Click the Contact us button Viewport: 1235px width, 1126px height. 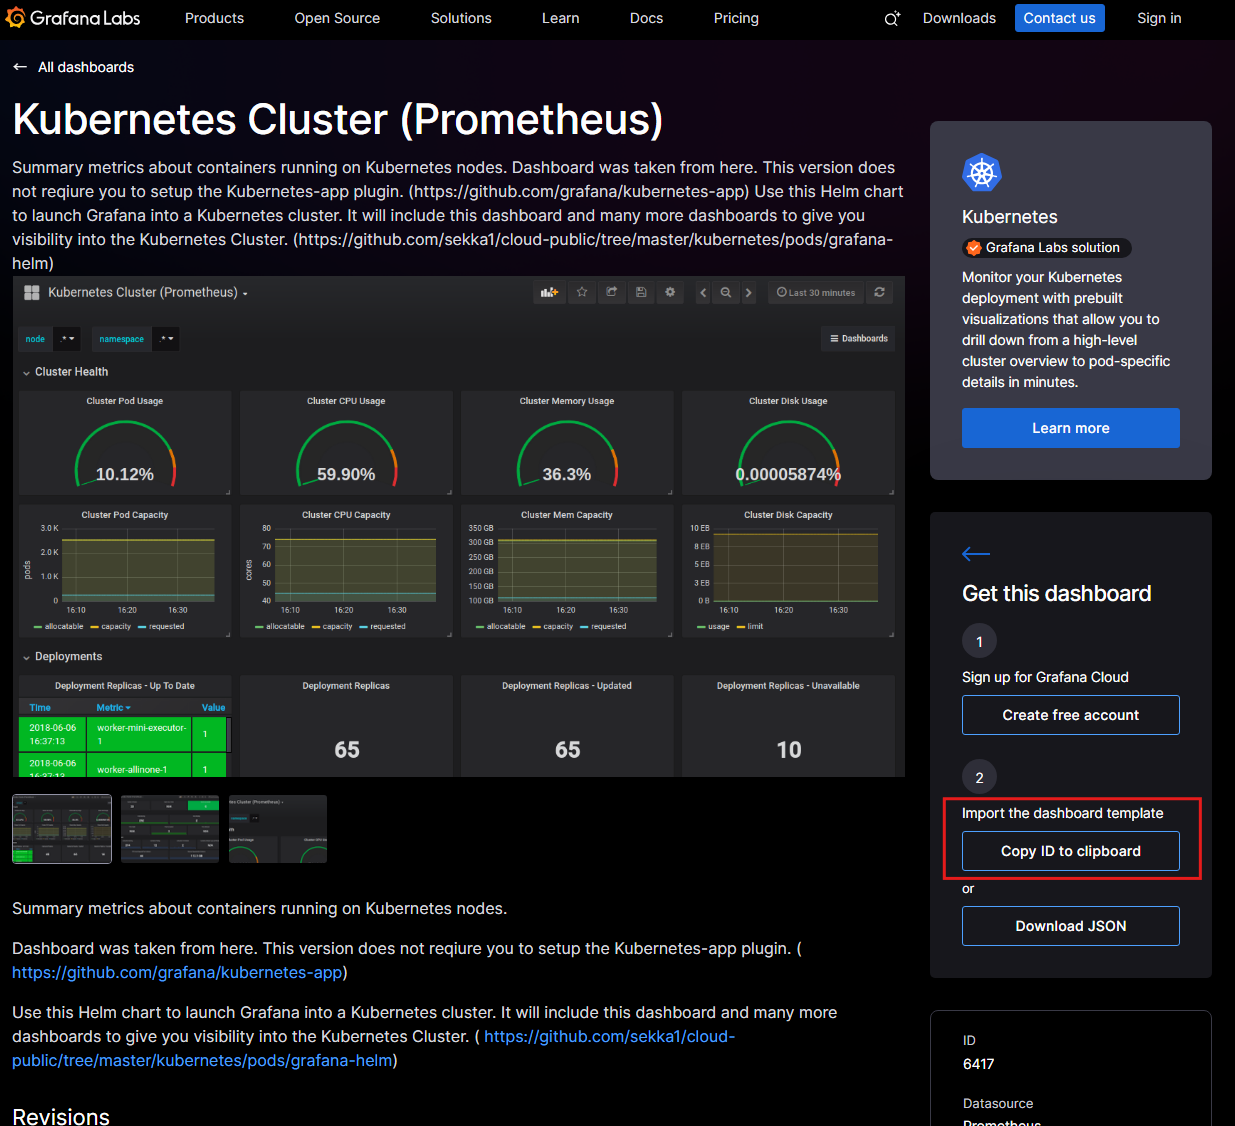[1059, 18]
